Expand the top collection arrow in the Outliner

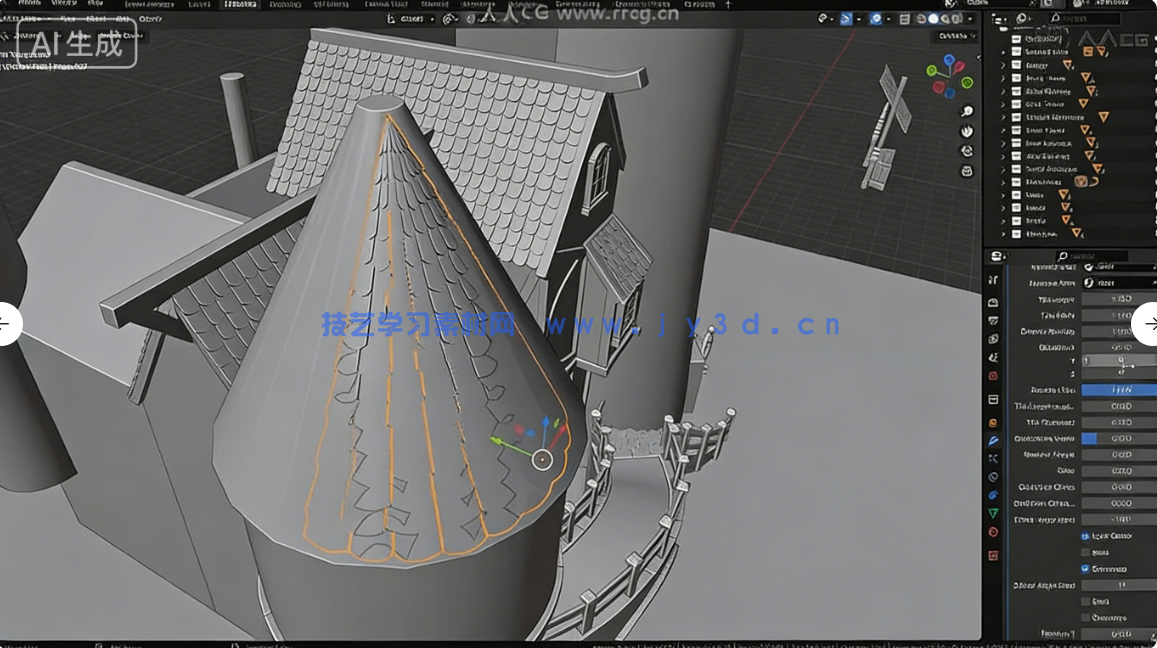click(x=1002, y=51)
